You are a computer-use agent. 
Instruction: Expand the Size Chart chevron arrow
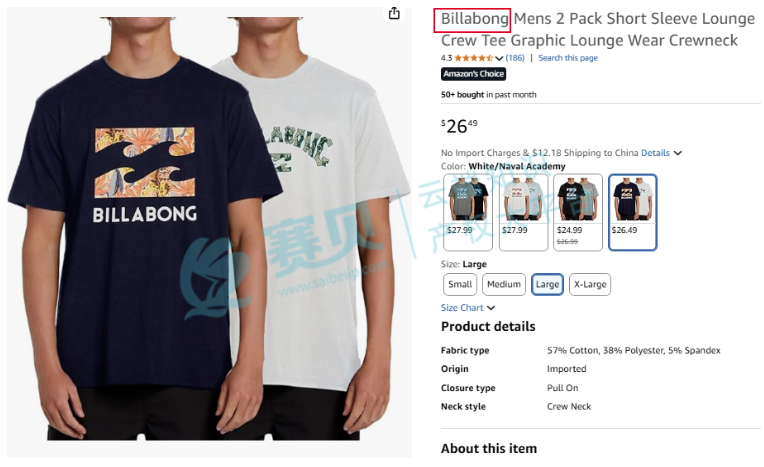491,308
